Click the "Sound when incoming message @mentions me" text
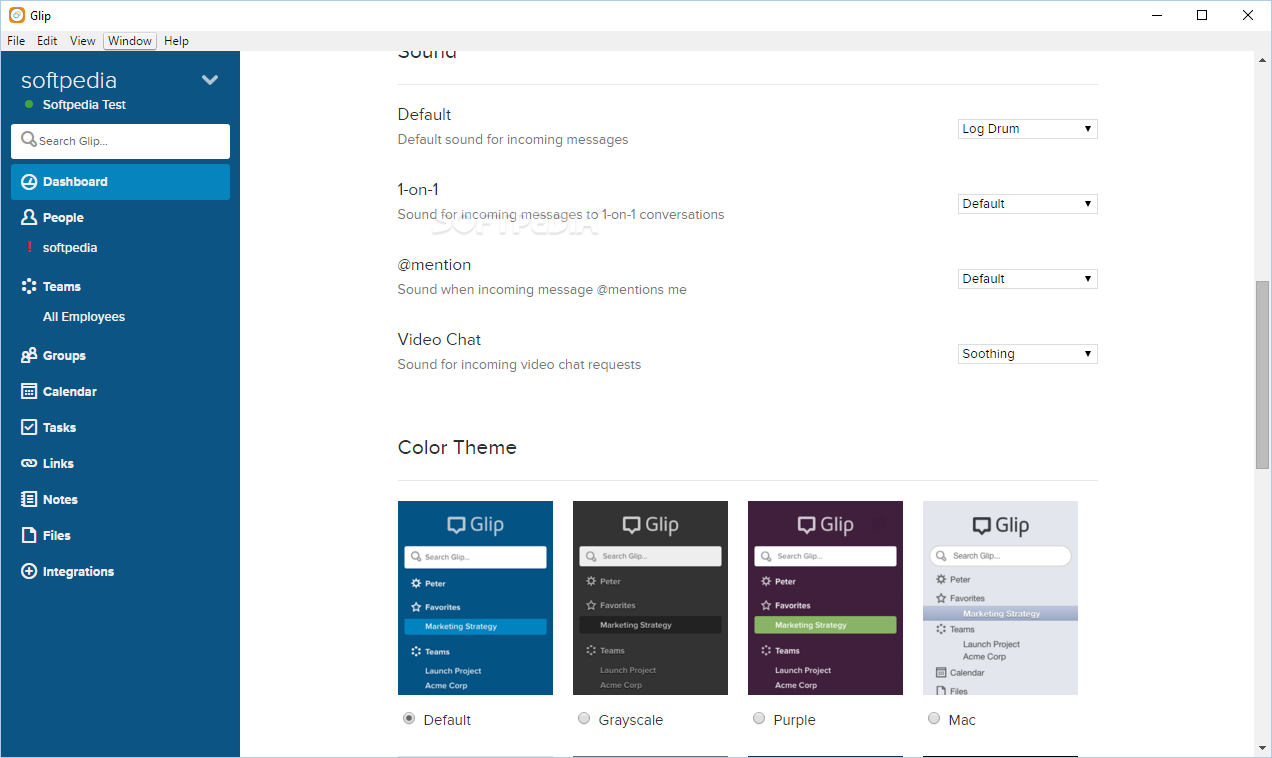Image resolution: width=1272 pixels, height=758 pixels. point(542,290)
